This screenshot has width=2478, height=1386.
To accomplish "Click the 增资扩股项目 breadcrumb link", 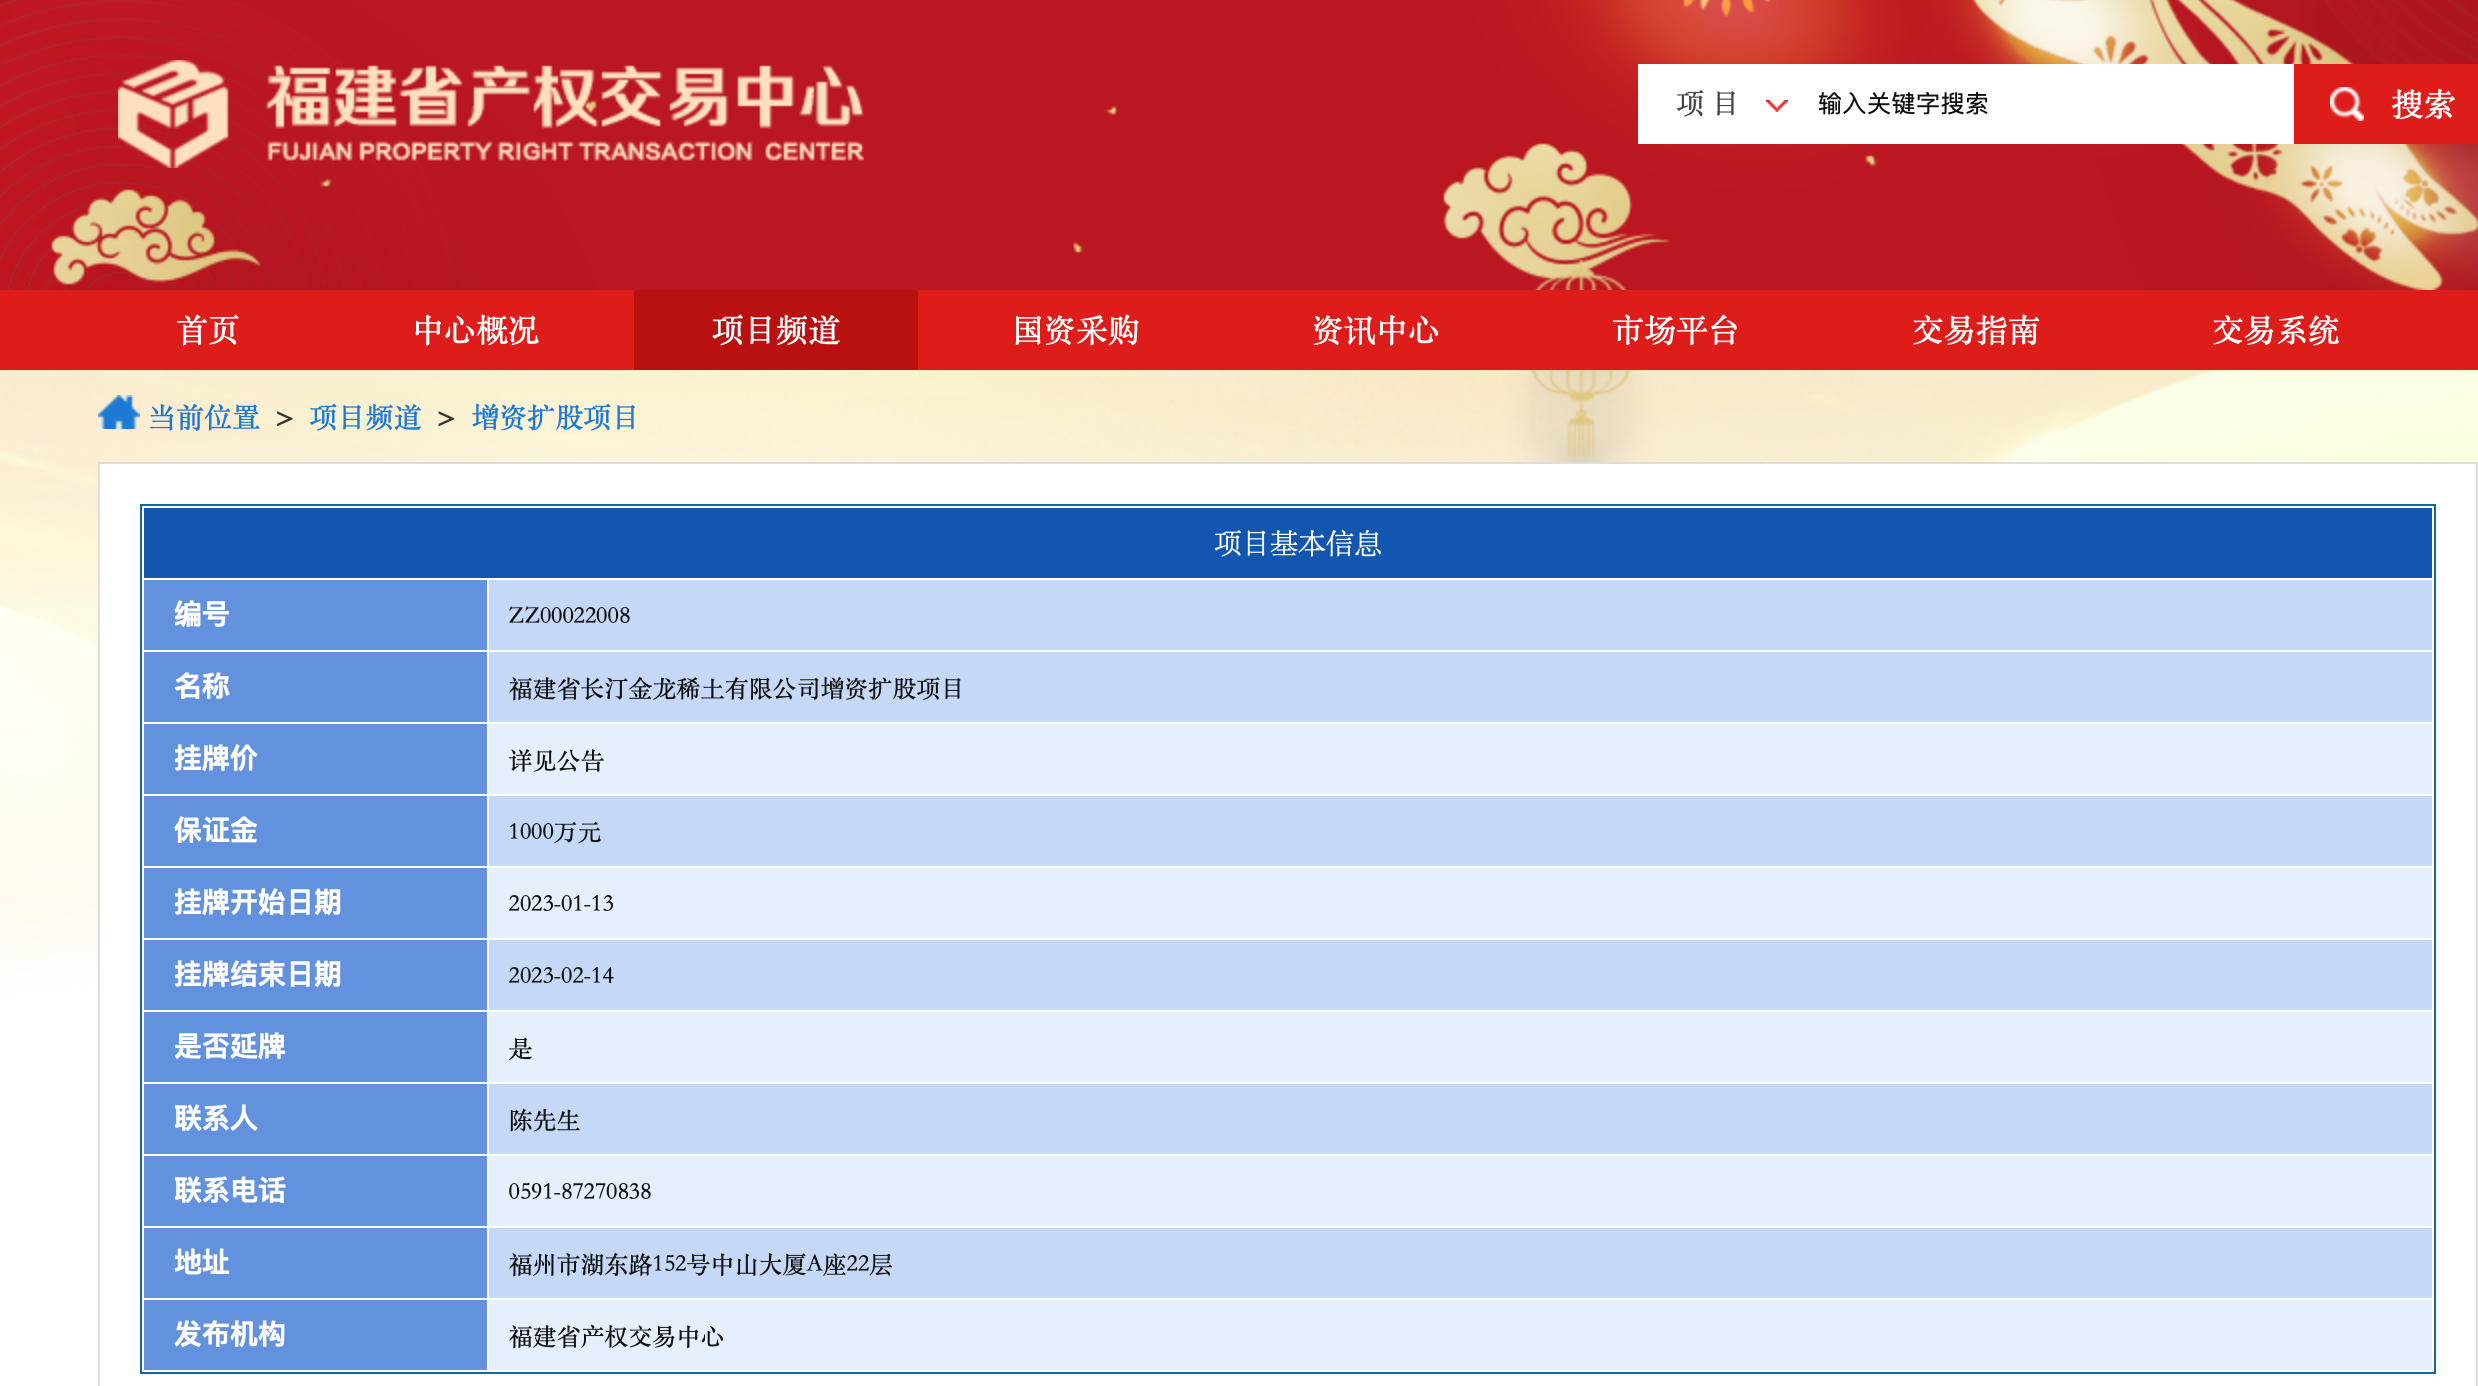I will [x=554, y=417].
